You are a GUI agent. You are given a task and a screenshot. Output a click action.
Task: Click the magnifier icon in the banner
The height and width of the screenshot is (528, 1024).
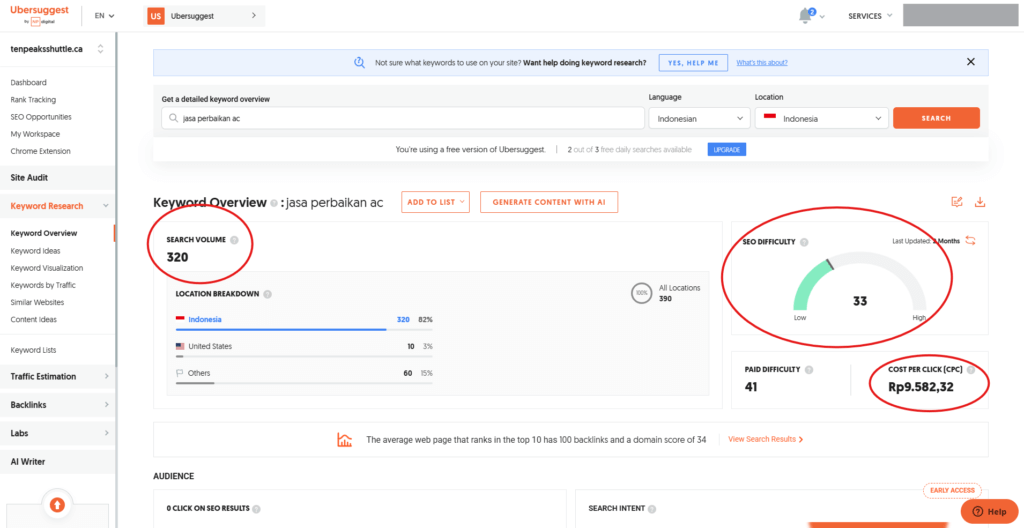click(x=359, y=63)
